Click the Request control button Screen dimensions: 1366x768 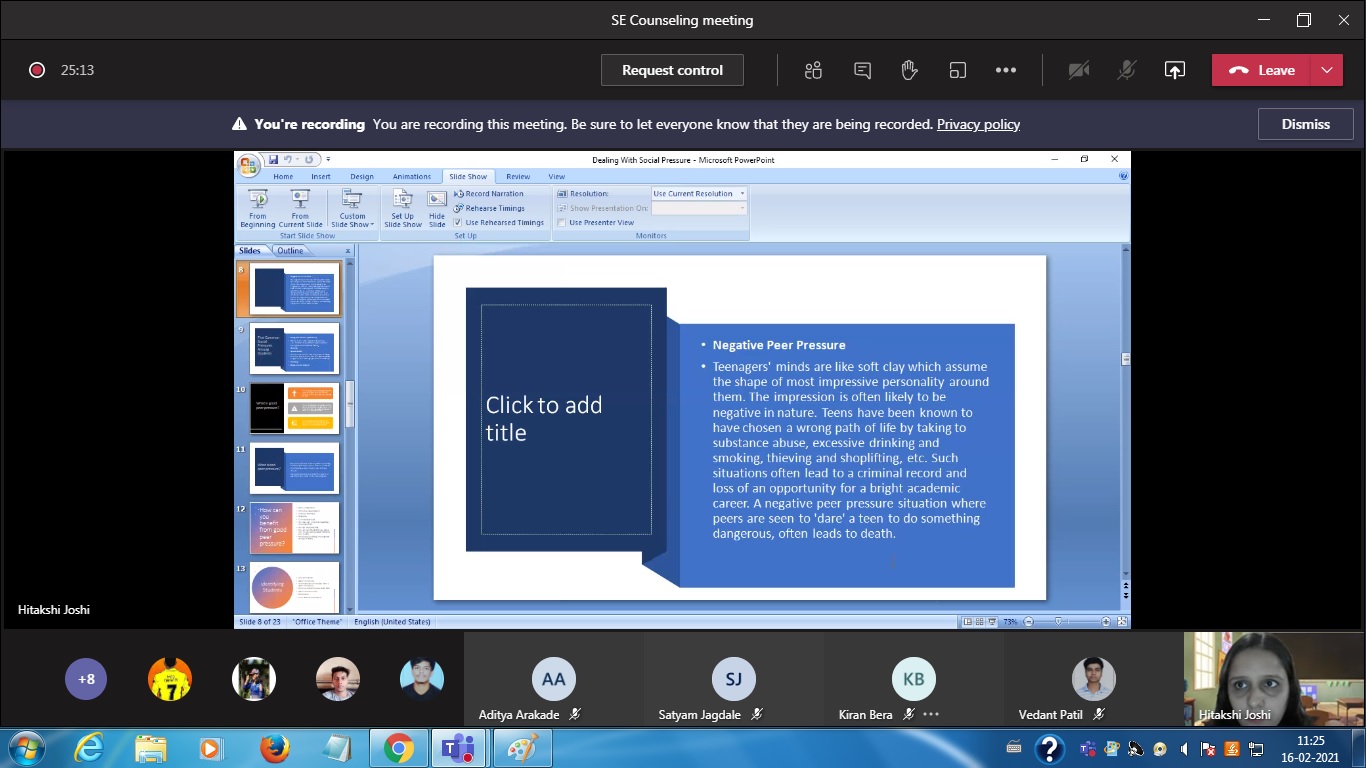[672, 70]
